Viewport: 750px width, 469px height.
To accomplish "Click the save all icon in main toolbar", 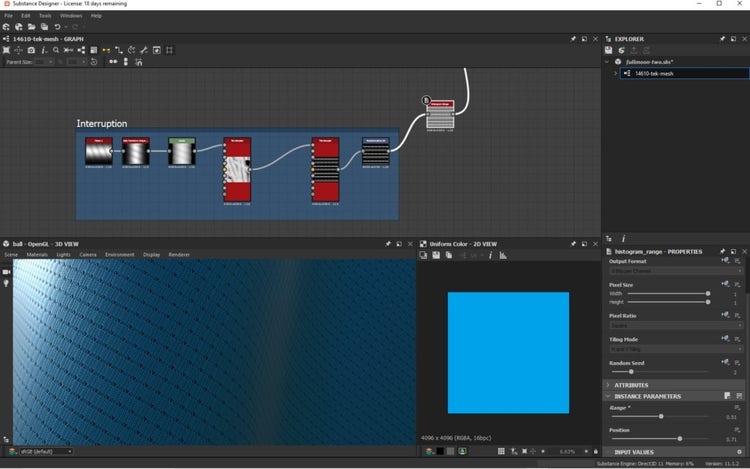I will coord(44,27).
